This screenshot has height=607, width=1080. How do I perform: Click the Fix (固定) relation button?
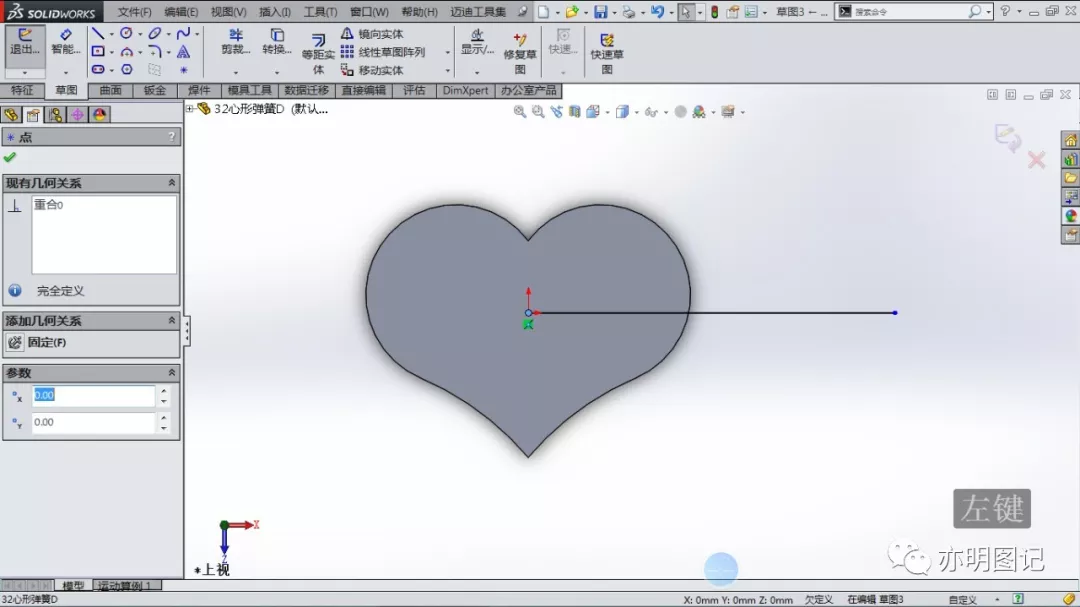tap(38, 342)
